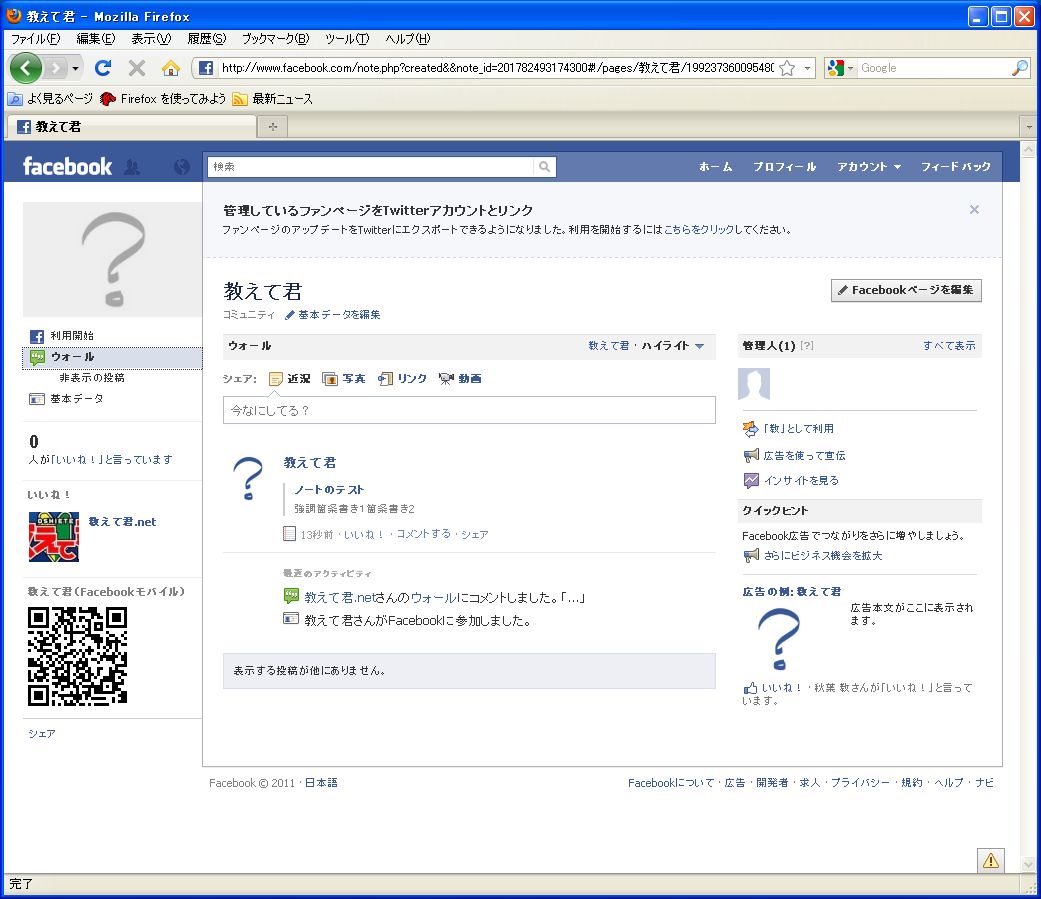Open 非表示の投稿 in the sidebar
This screenshot has height=899, width=1041.
pos(92,377)
